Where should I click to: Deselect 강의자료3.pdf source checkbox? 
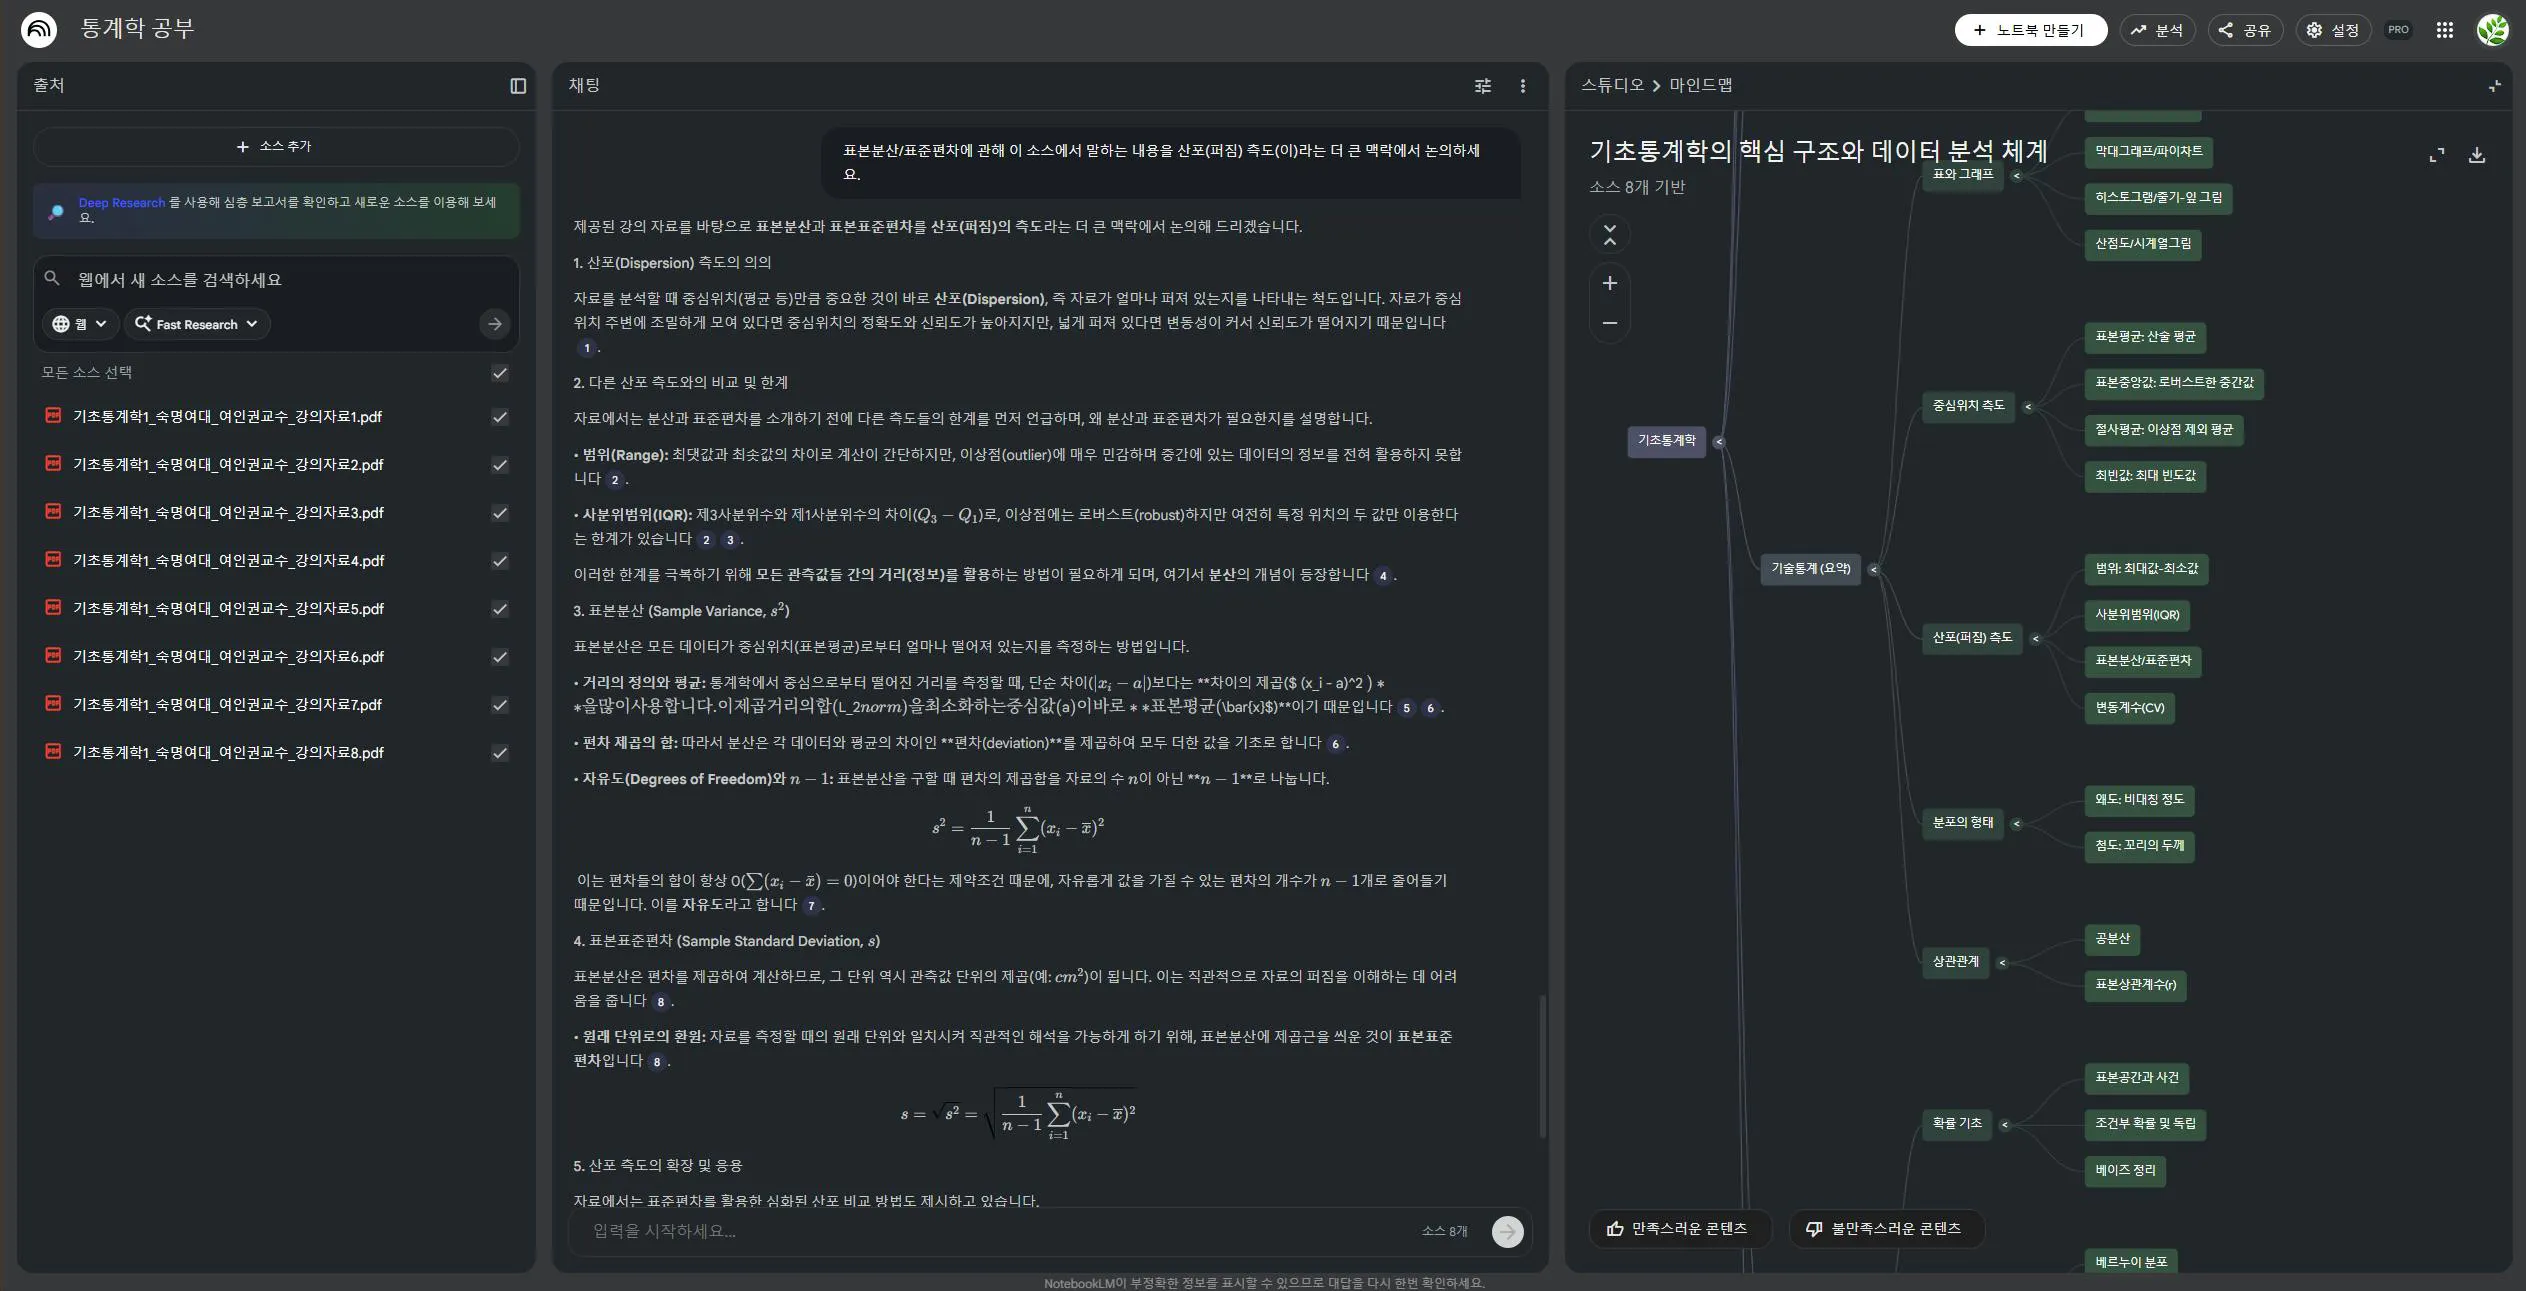500,513
